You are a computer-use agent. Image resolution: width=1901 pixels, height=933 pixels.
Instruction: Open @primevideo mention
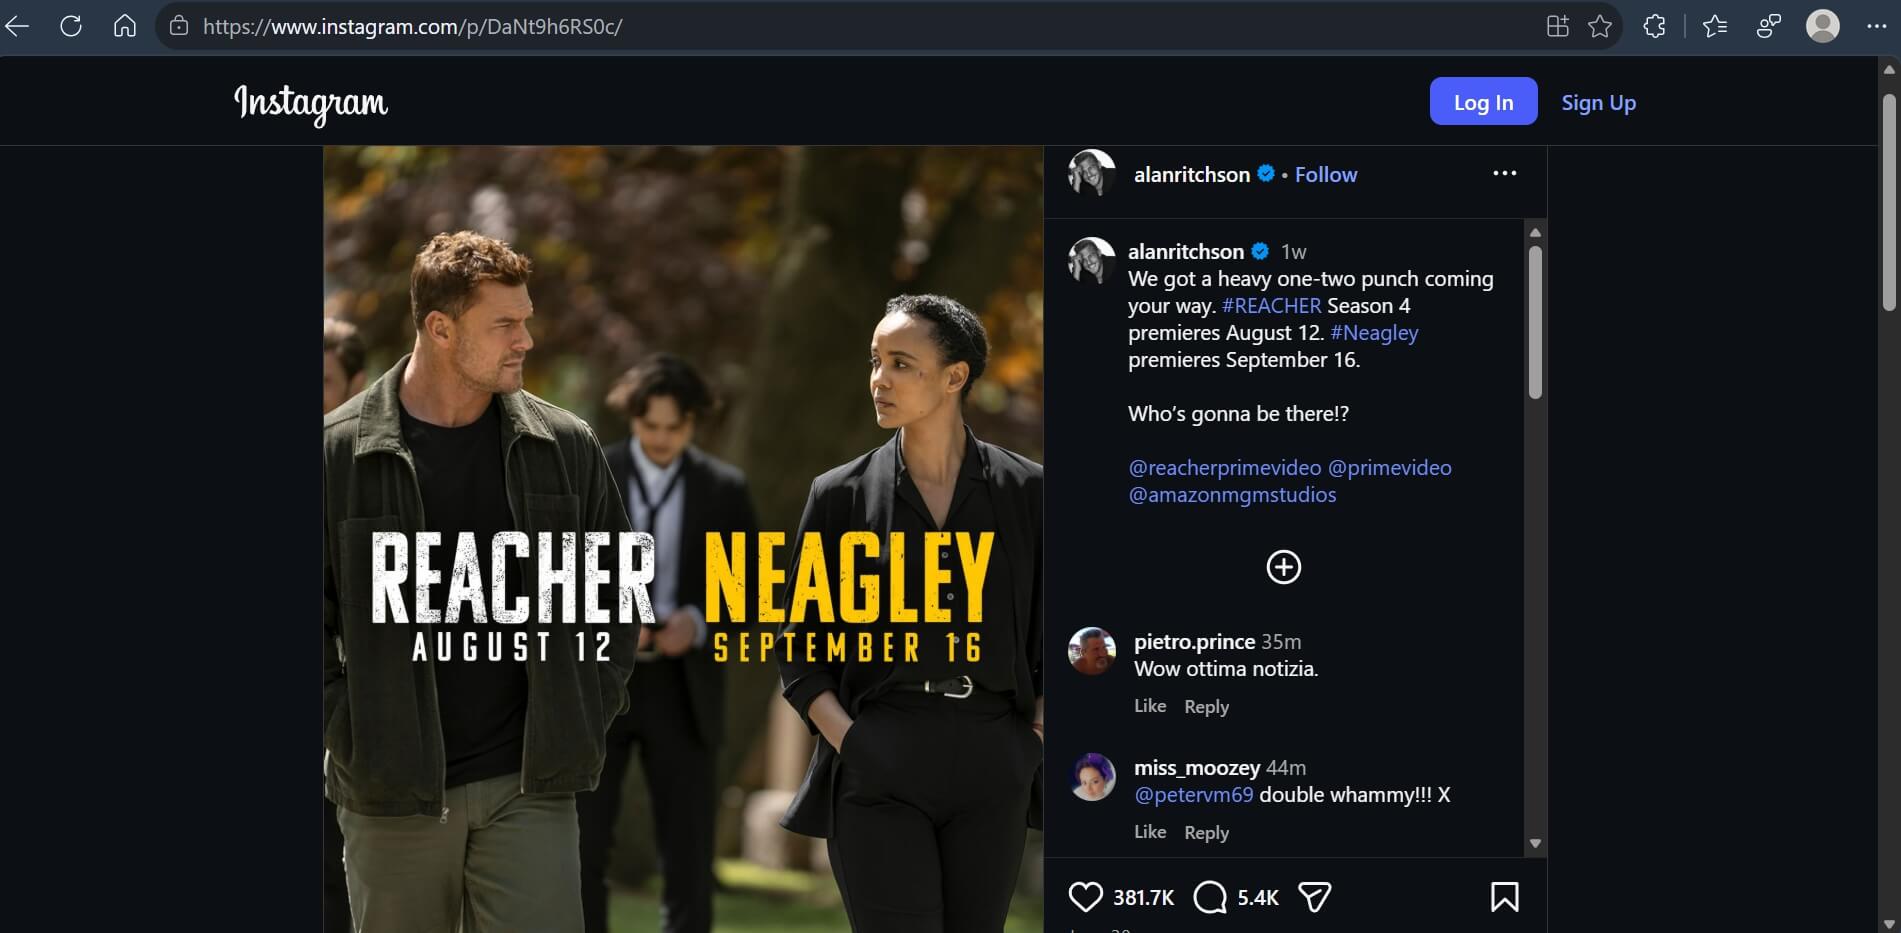tap(1389, 467)
